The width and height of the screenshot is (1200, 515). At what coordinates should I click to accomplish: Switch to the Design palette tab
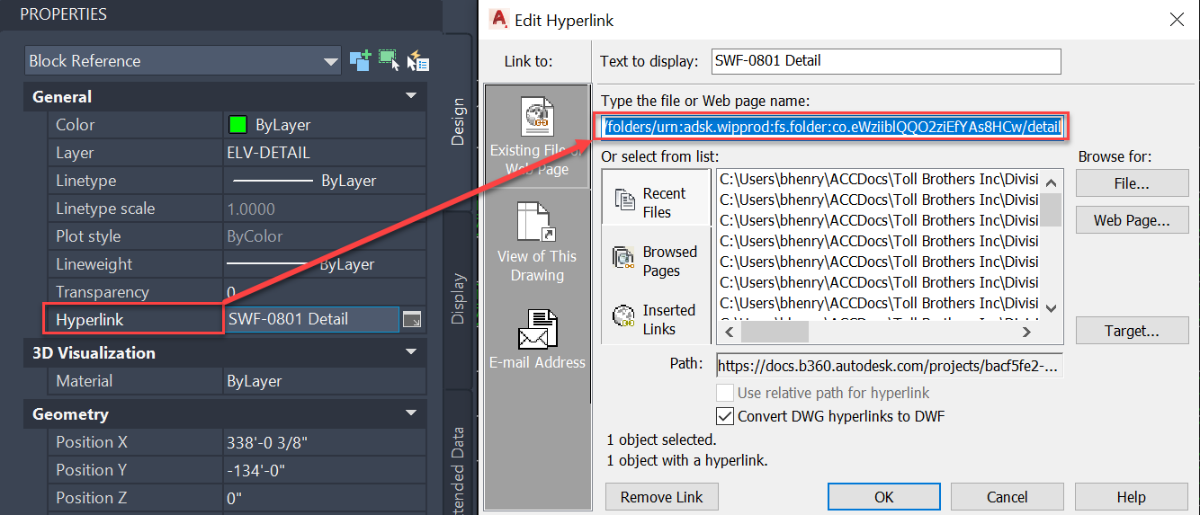click(458, 121)
